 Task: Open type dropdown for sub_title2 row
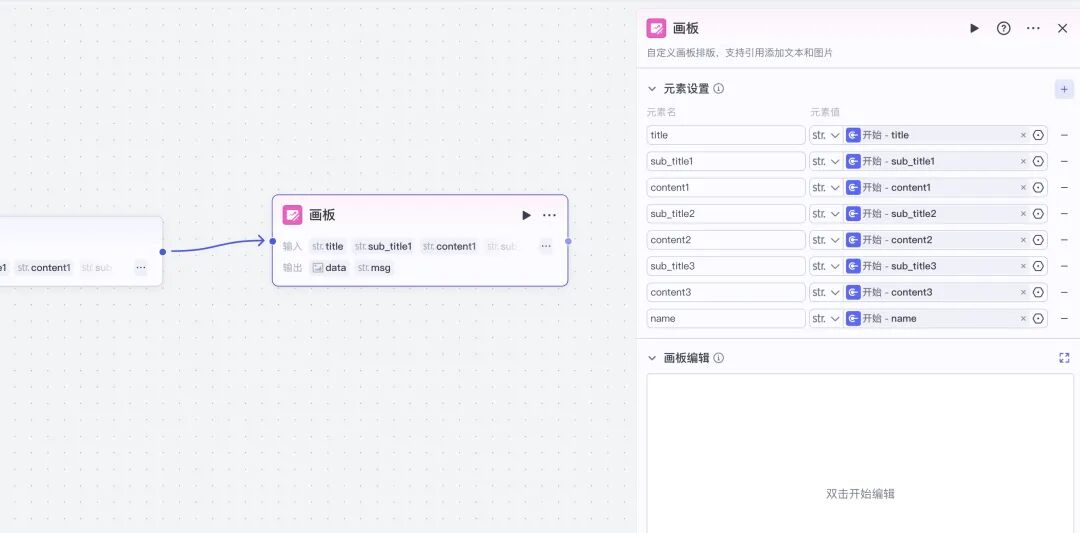point(826,213)
